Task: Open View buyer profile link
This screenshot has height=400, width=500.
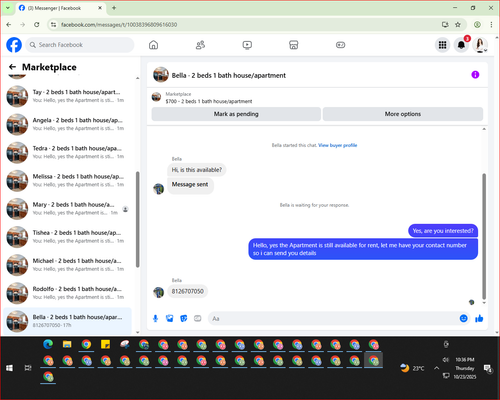Action: (x=337, y=145)
